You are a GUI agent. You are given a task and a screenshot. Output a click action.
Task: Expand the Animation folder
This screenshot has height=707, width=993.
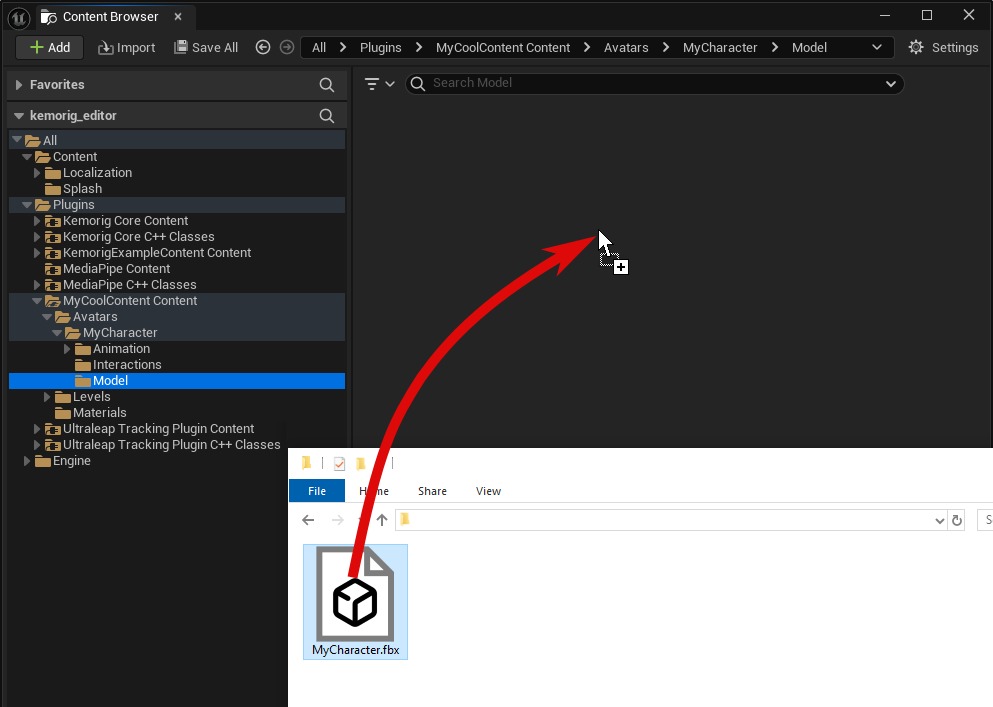67,349
